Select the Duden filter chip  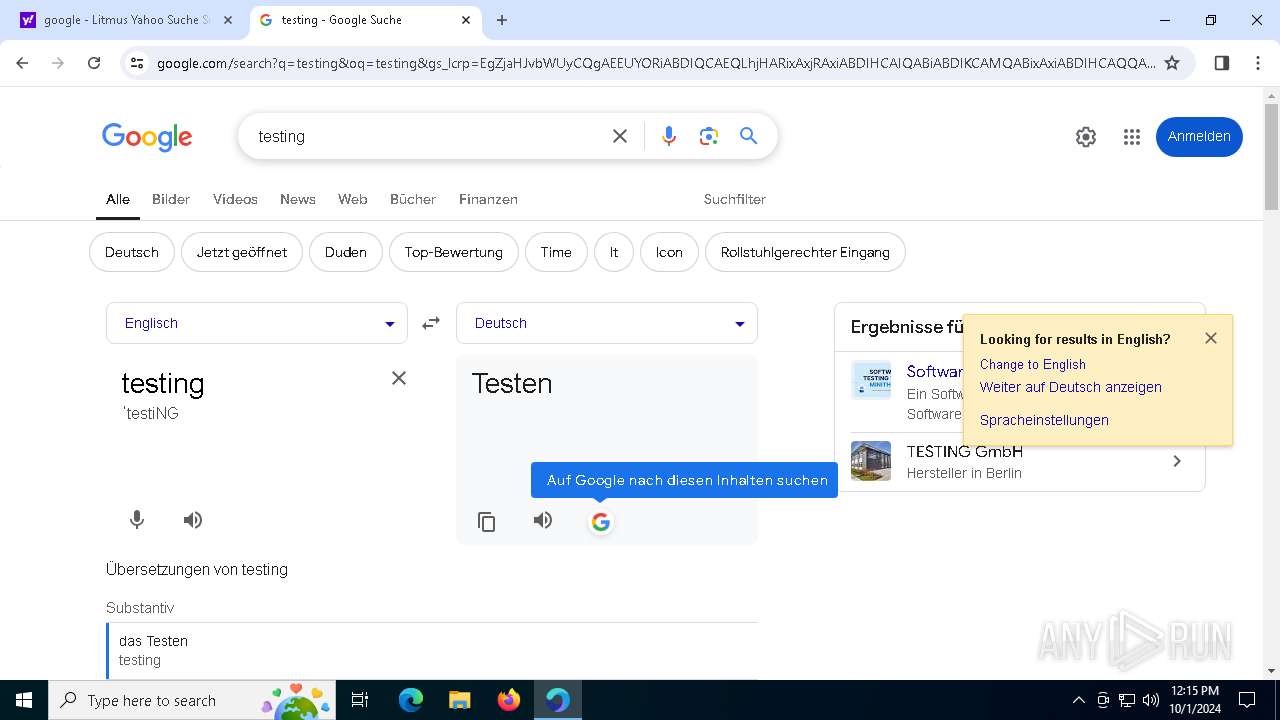pos(346,252)
